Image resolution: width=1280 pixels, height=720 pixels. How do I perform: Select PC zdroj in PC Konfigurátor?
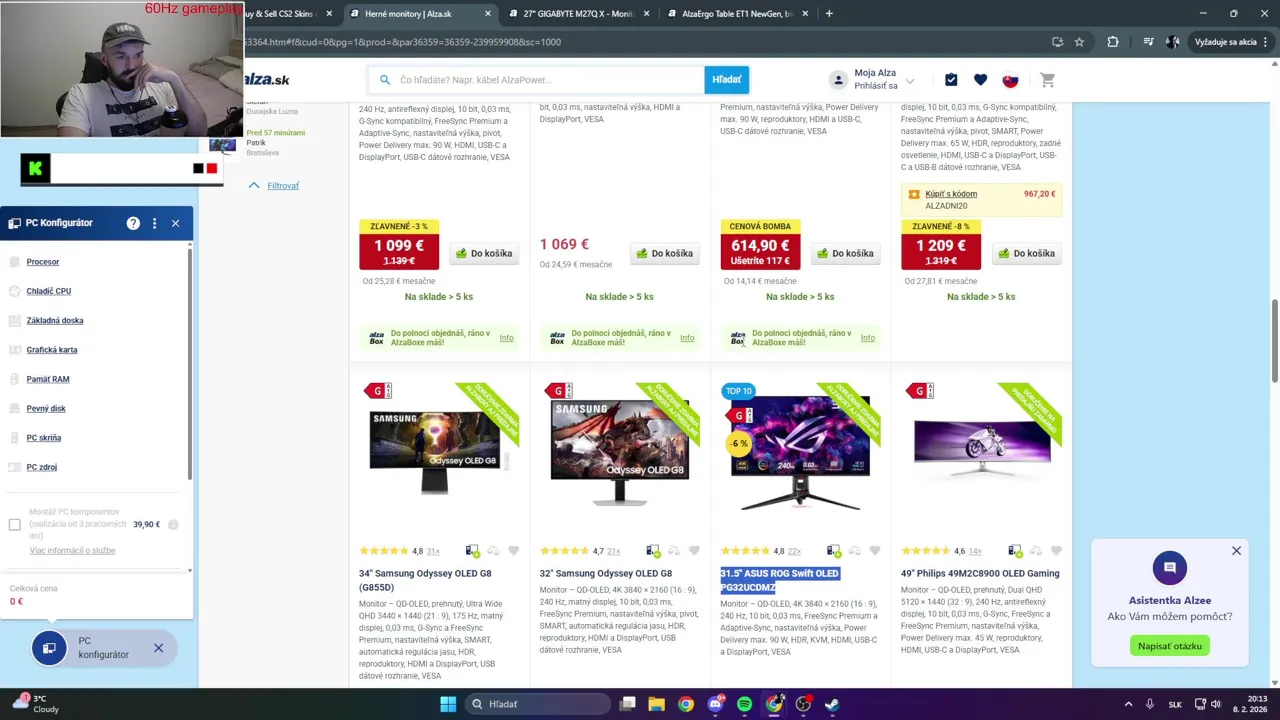point(42,467)
